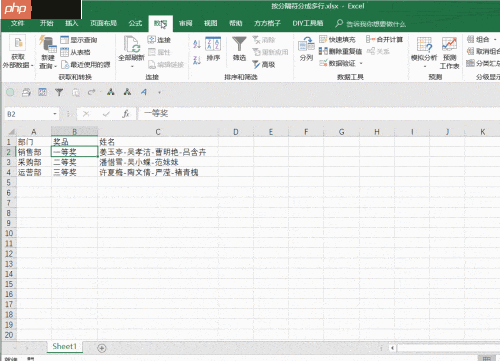This screenshot has height=361, width=500.
Task: Open Recent Sources (最近使用的源)
Action: click(x=85, y=64)
